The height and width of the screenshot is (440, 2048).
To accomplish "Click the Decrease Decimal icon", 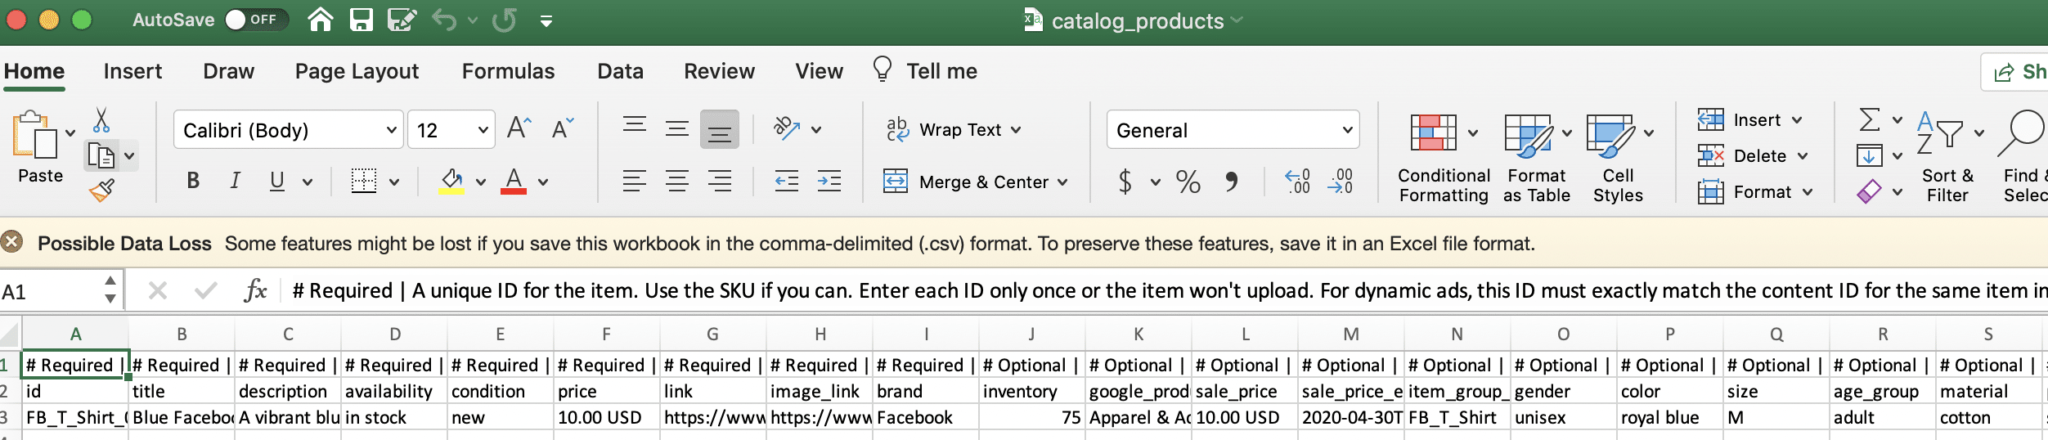I will (1341, 182).
